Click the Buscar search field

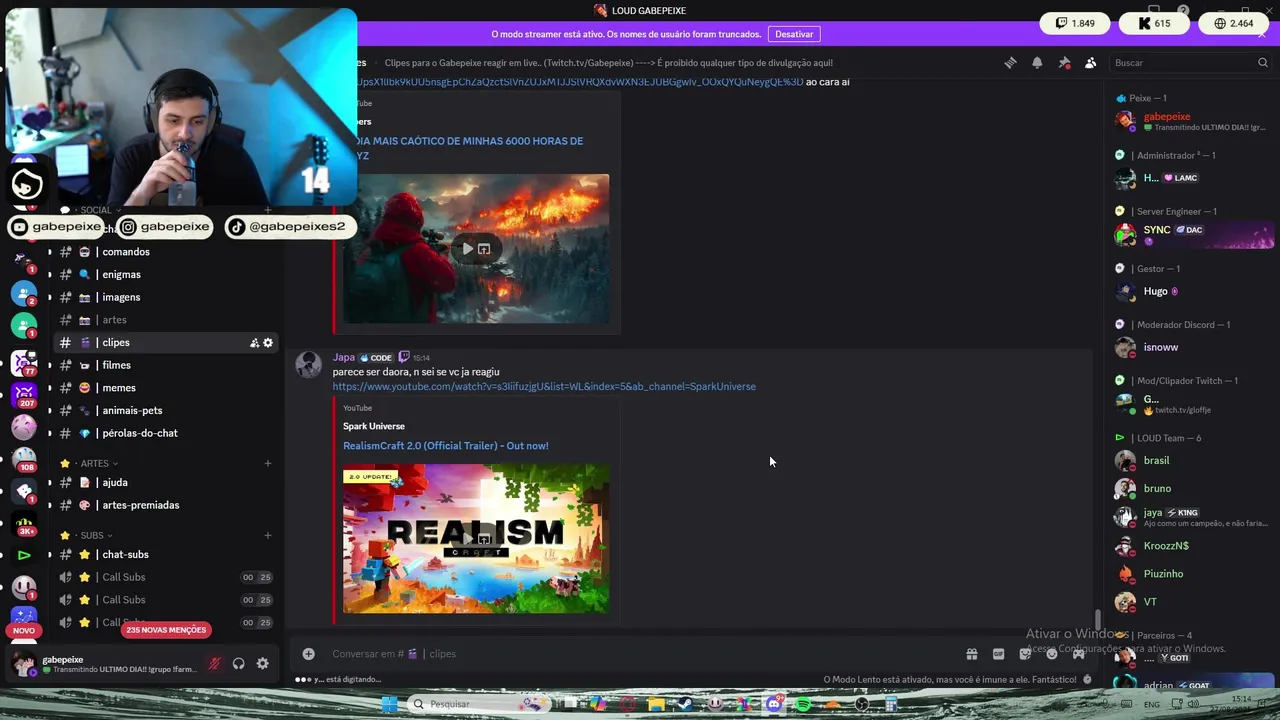coord(1190,62)
